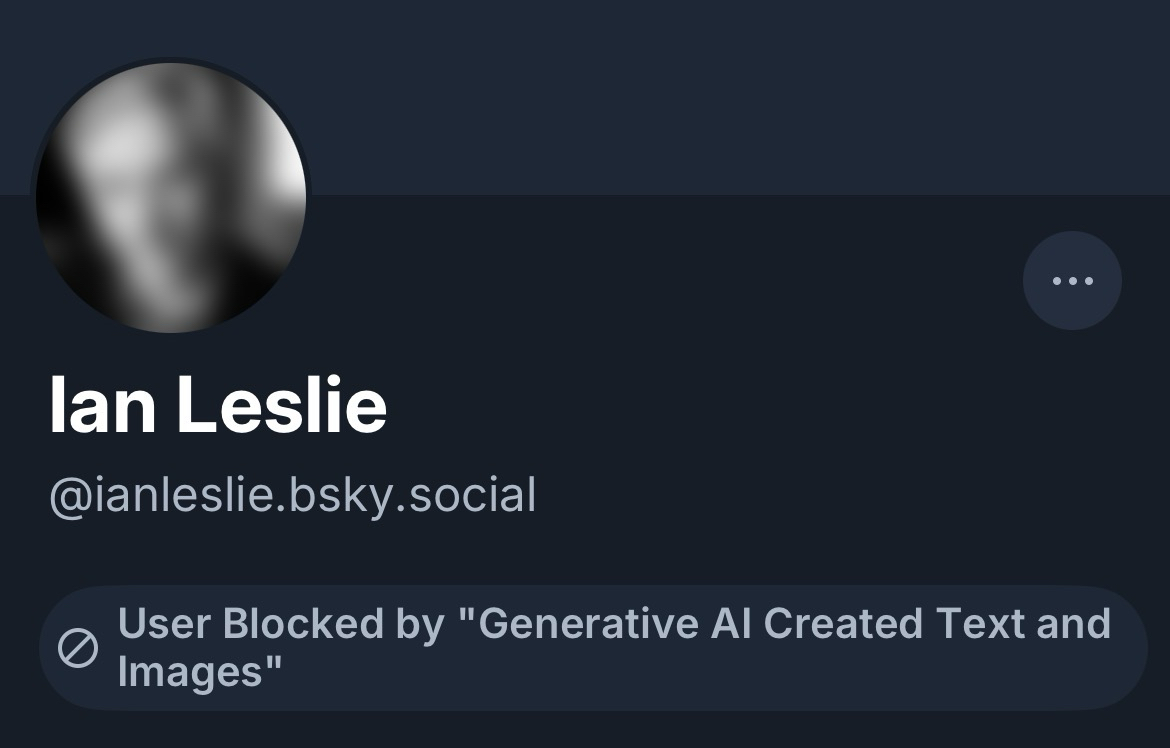Viewport: 1170px width, 748px height.
Task: Select the surname "Leslie" in the profile title
Action: 282,406
